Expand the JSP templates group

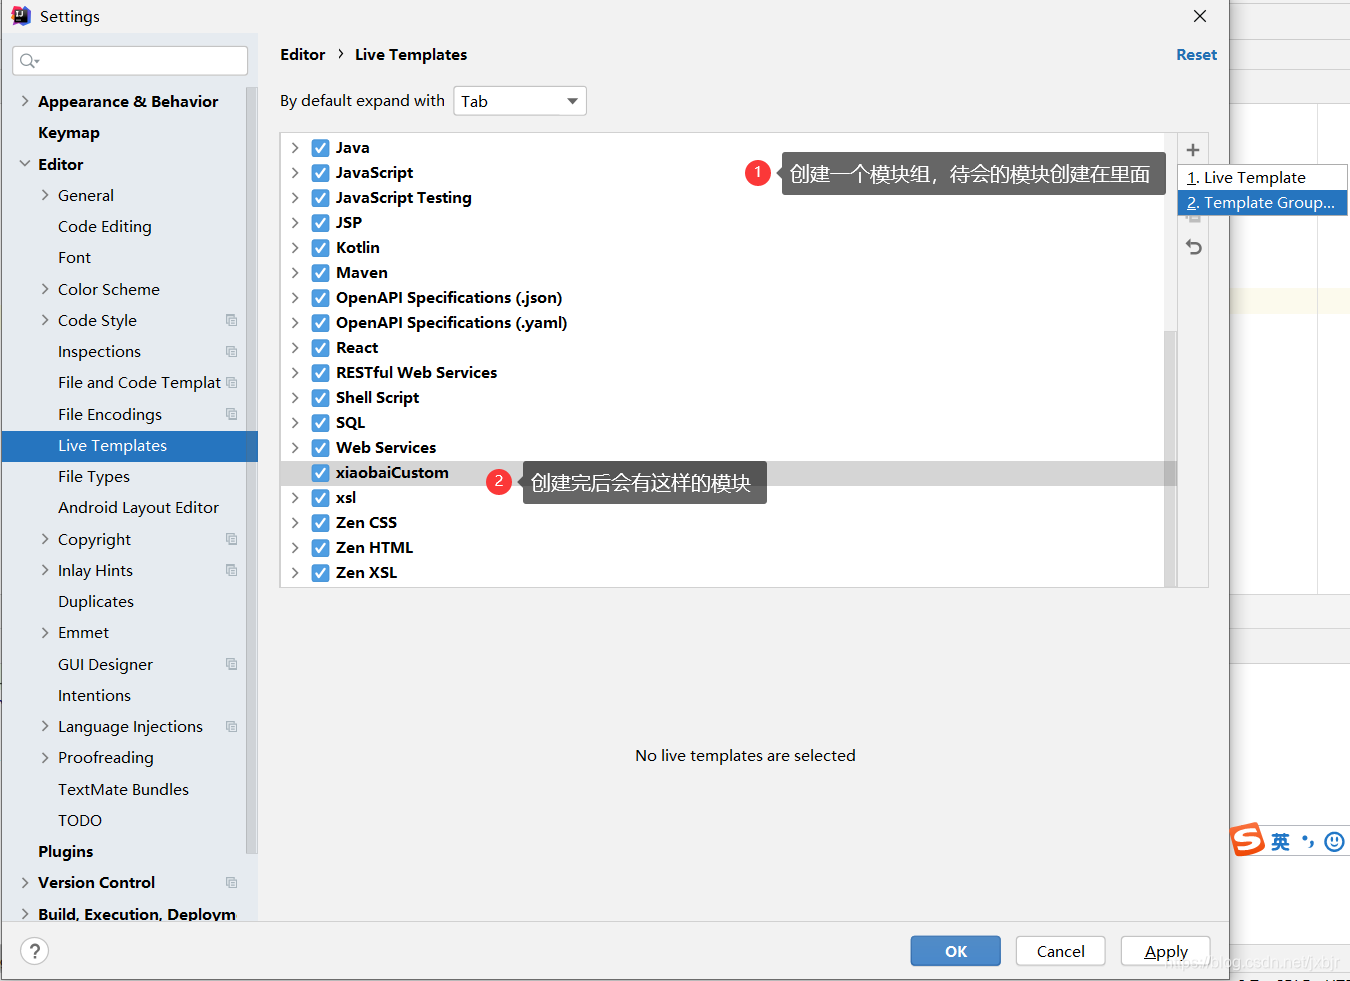coord(295,223)
